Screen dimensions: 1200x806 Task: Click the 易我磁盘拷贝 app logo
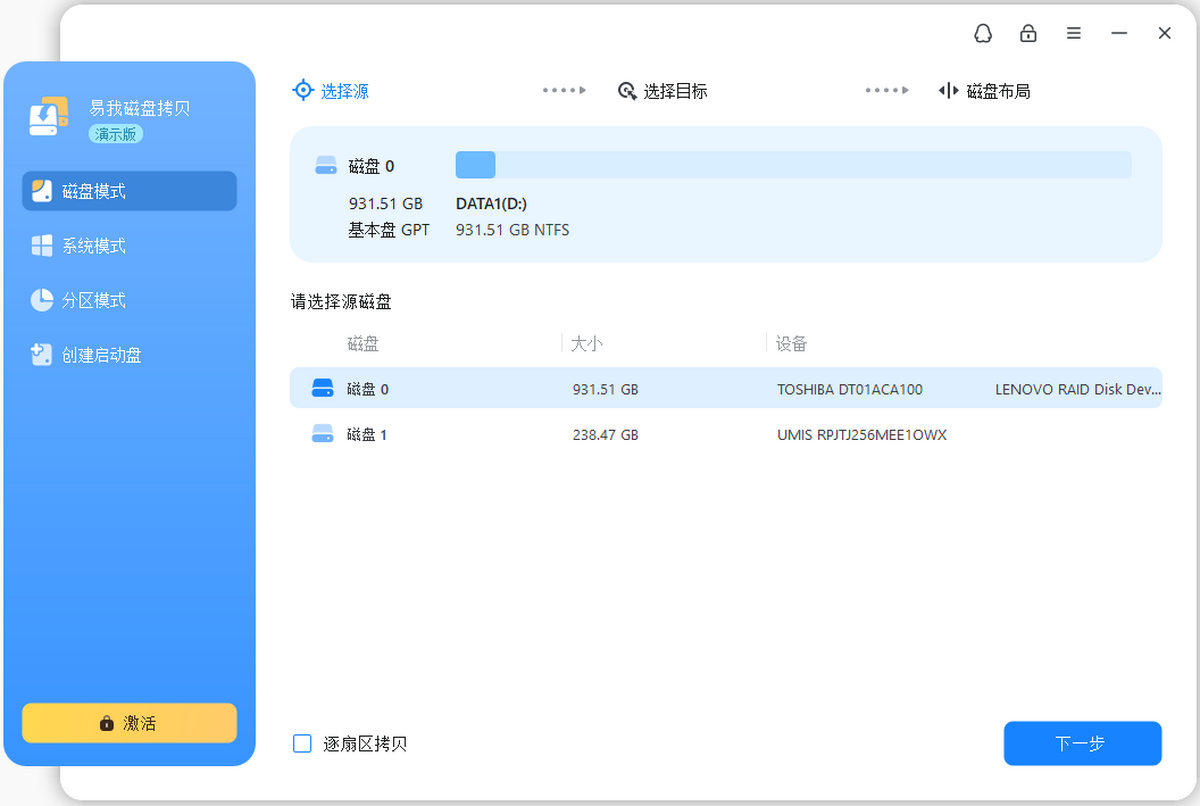coord(49,117)
